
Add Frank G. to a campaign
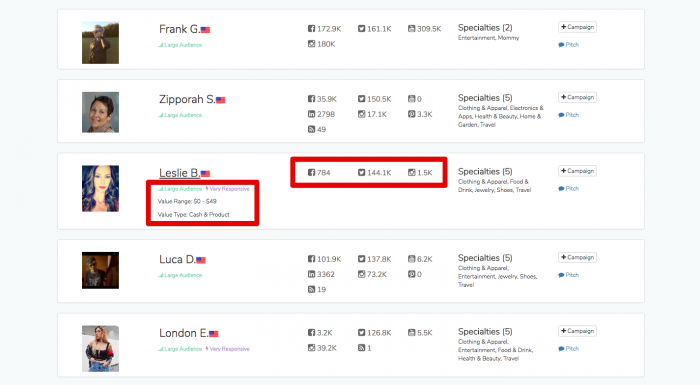pos(577,27)
